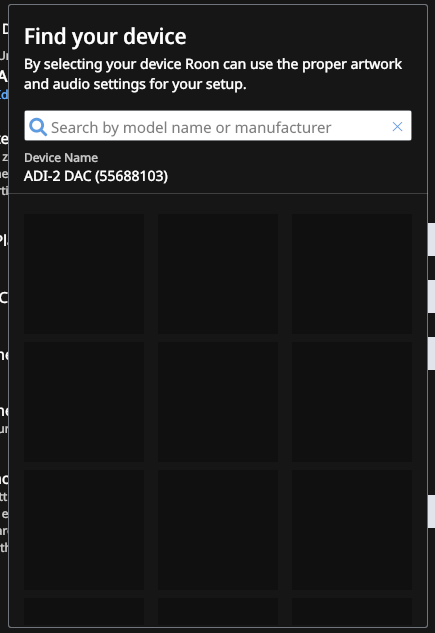Click the blue link text behind the dialog's left edge

click(x=4, y=94)
